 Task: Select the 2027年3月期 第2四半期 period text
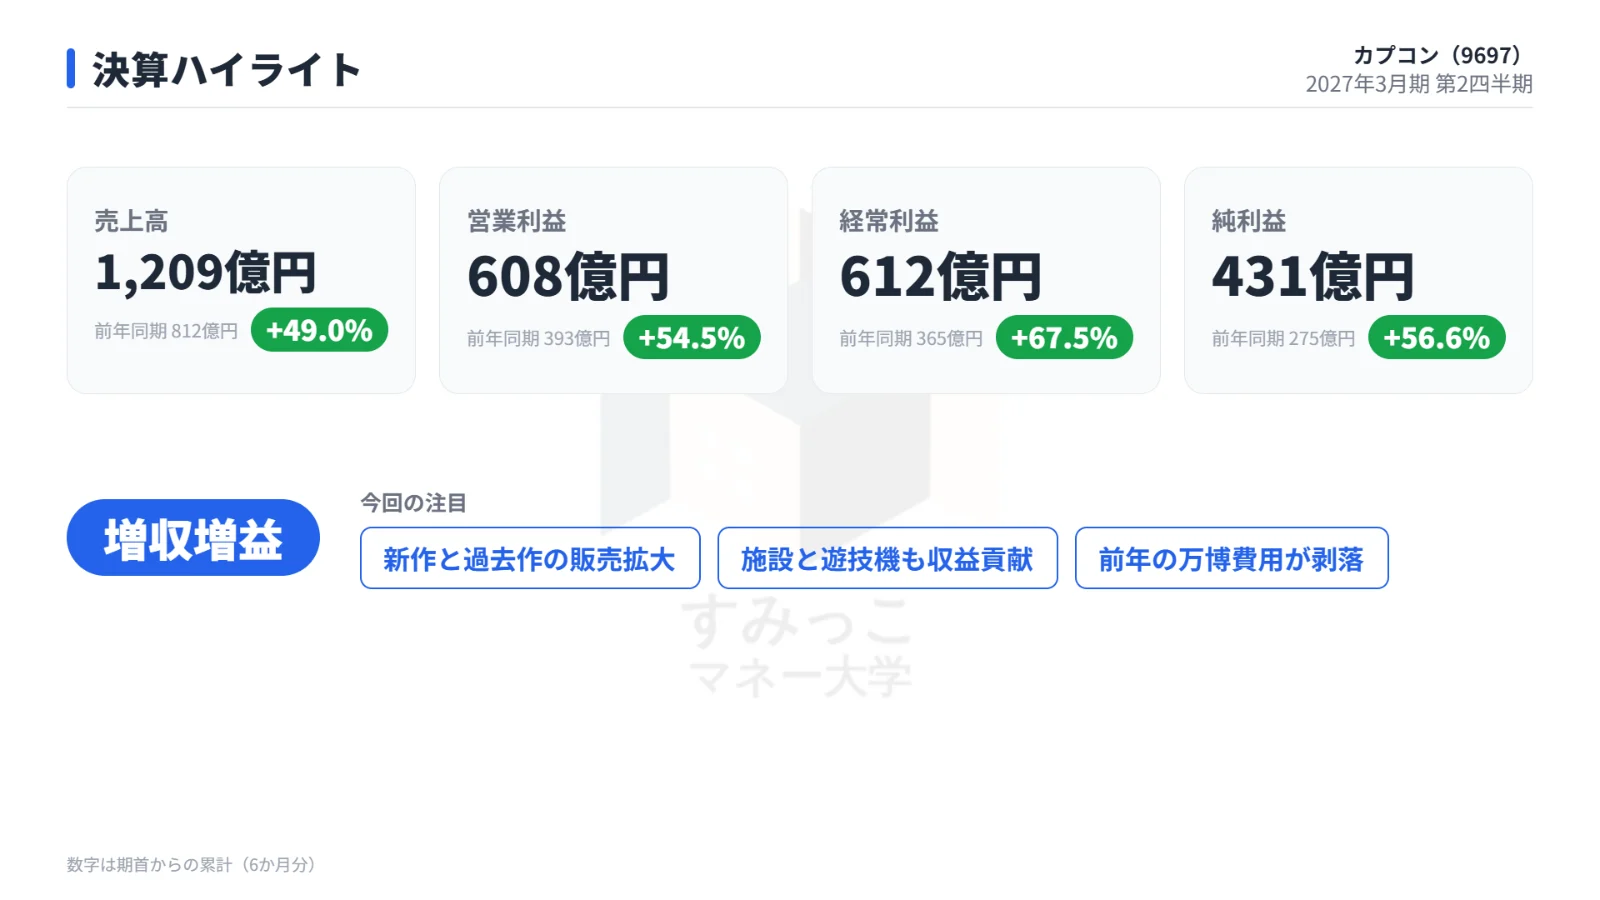pyautogui.click(x=1419, y=84)
